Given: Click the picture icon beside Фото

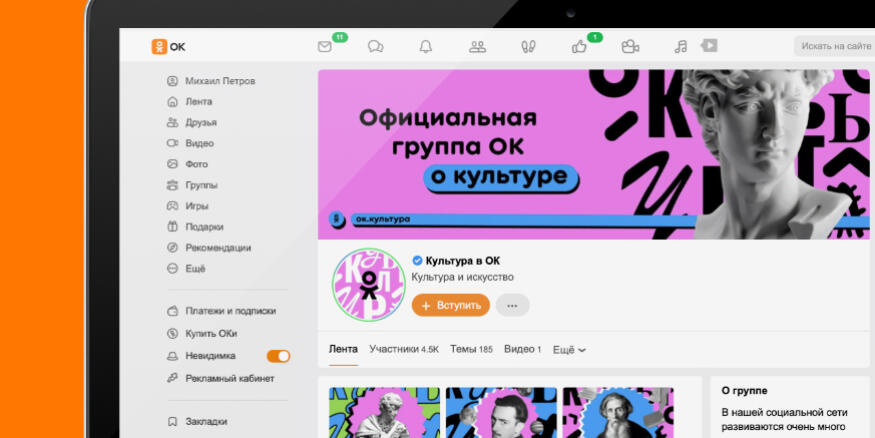Looking at the screenshot, I should (x=172, y=164).
